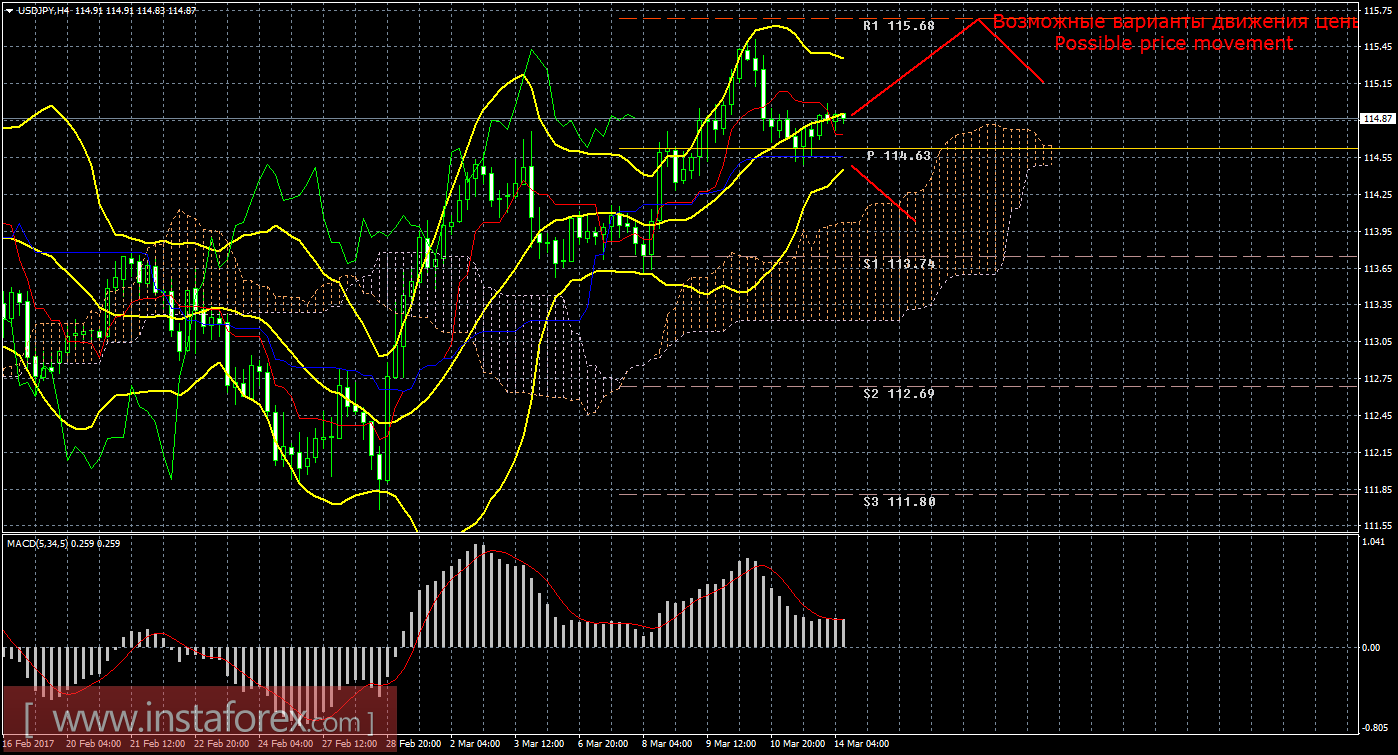Click the USDJPY,H4 chart title text
Image resolution: width=1398 pixels, height=755 pixels.
tap(45, 10)
